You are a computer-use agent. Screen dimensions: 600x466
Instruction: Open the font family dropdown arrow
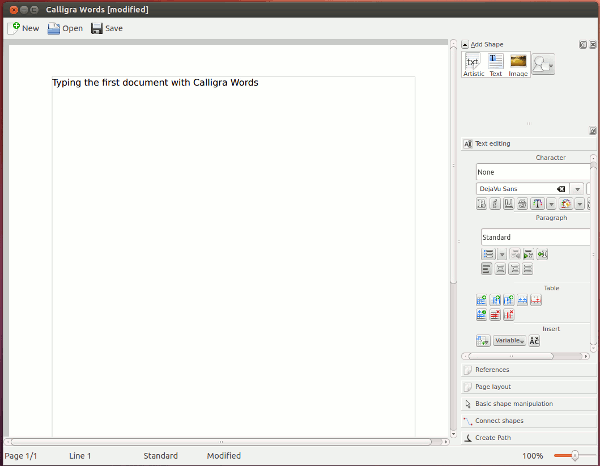click(577, 189)
